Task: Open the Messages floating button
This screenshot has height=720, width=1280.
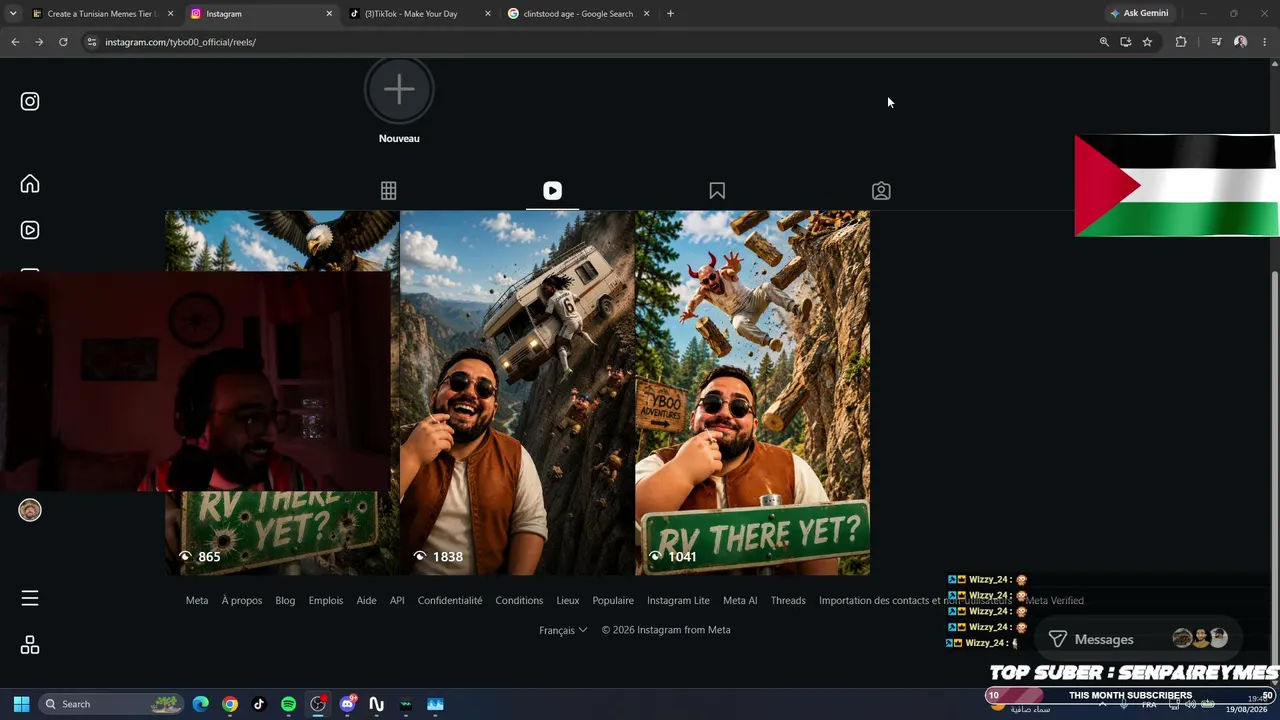Action: 1138,639
